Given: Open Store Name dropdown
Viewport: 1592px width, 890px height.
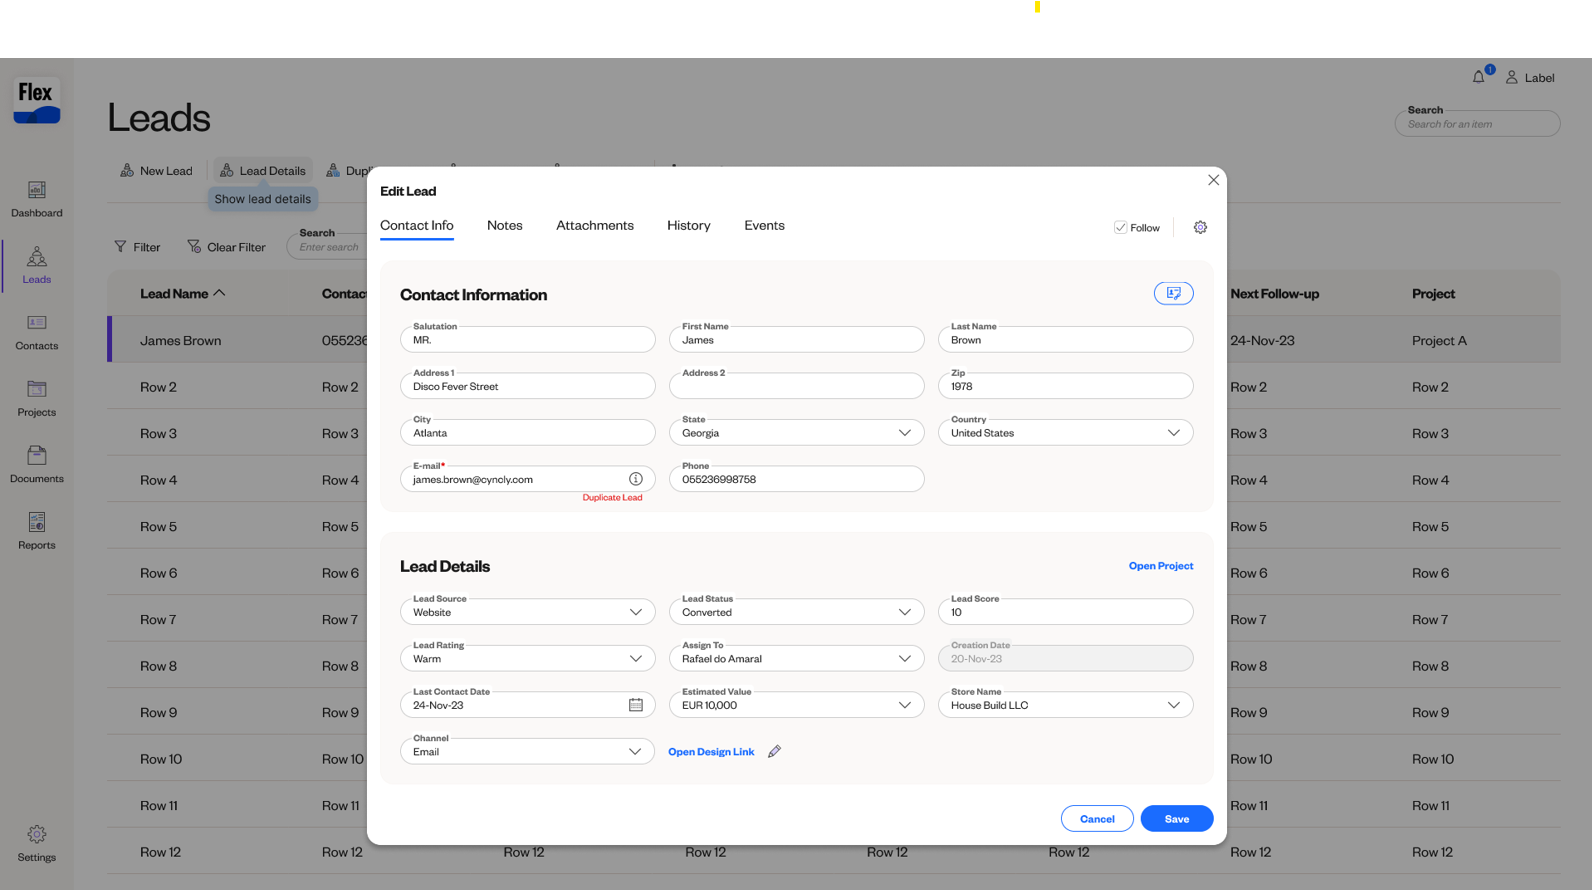Looking at the screenshot, I should 1066,705.
